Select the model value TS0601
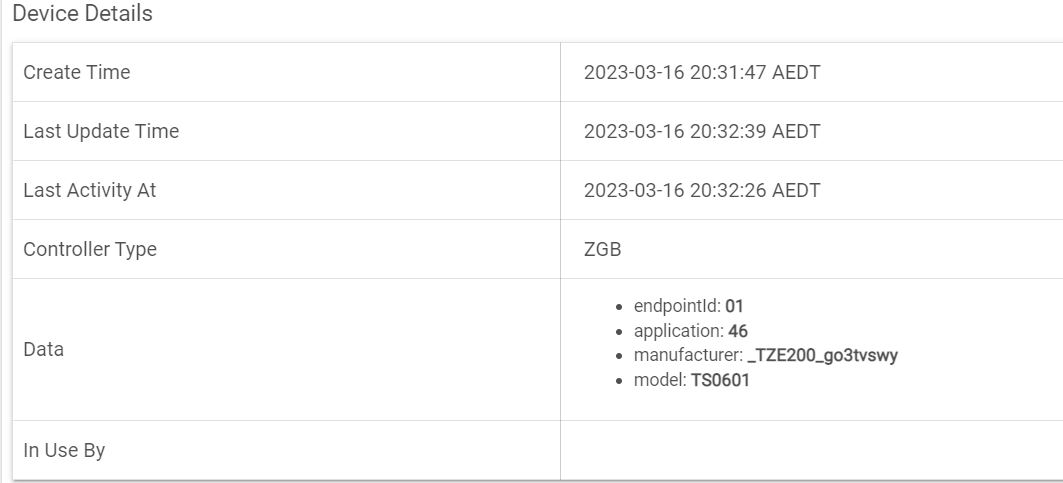The image size is (1063, 483). pyautogui.click(x=720, y=380)
